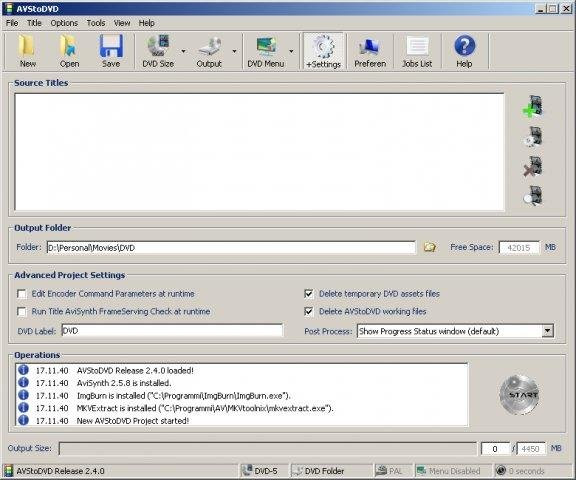
Task: Click the bottom filmstrip title icon
Action: click(x=533, y=195)
